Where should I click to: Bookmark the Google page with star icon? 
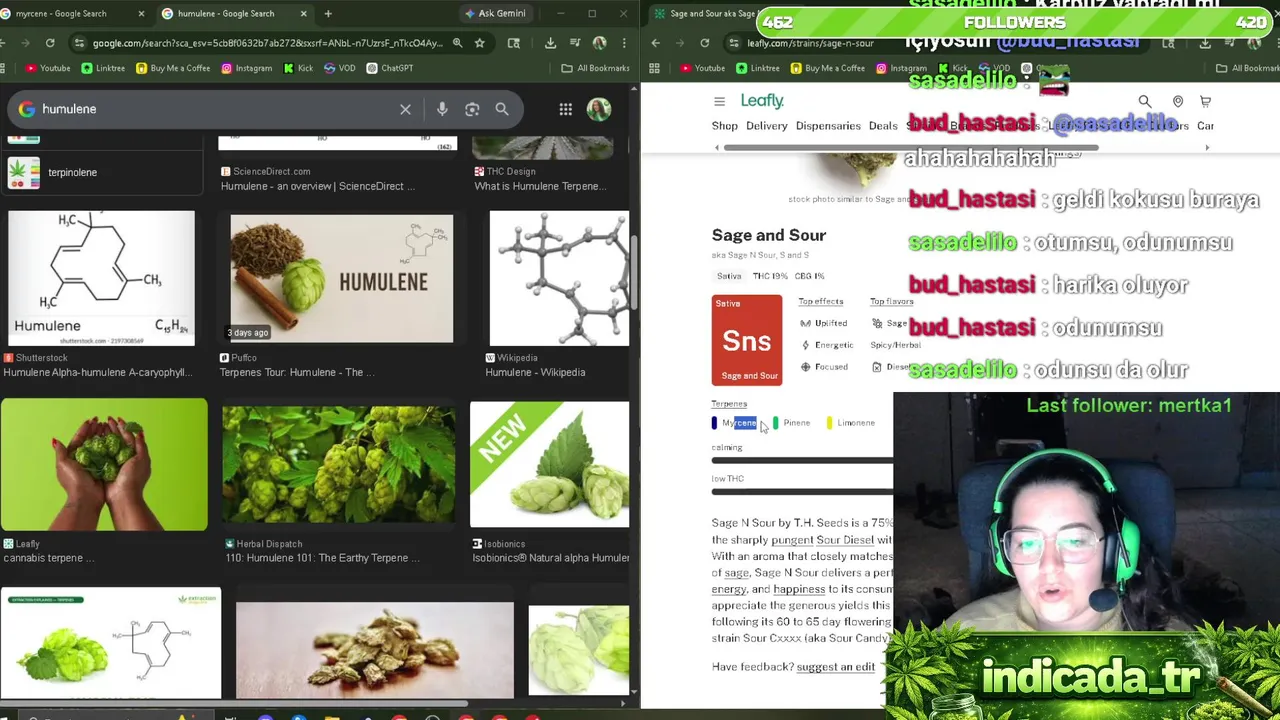[480, 43]
